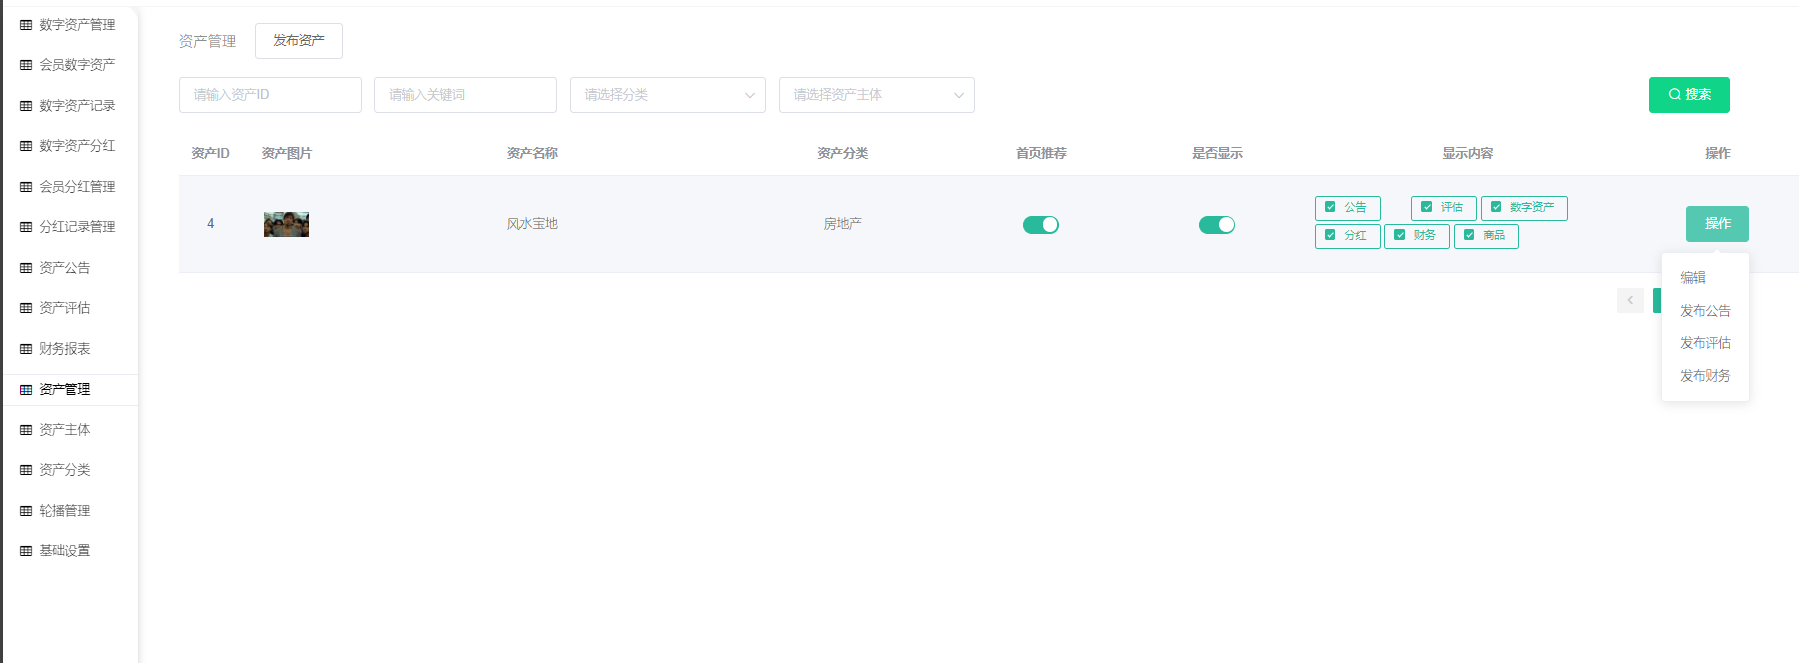Click the grid icon beside 基础设置
This screenshot has width=1799, height=663.
tap(26, 551)
